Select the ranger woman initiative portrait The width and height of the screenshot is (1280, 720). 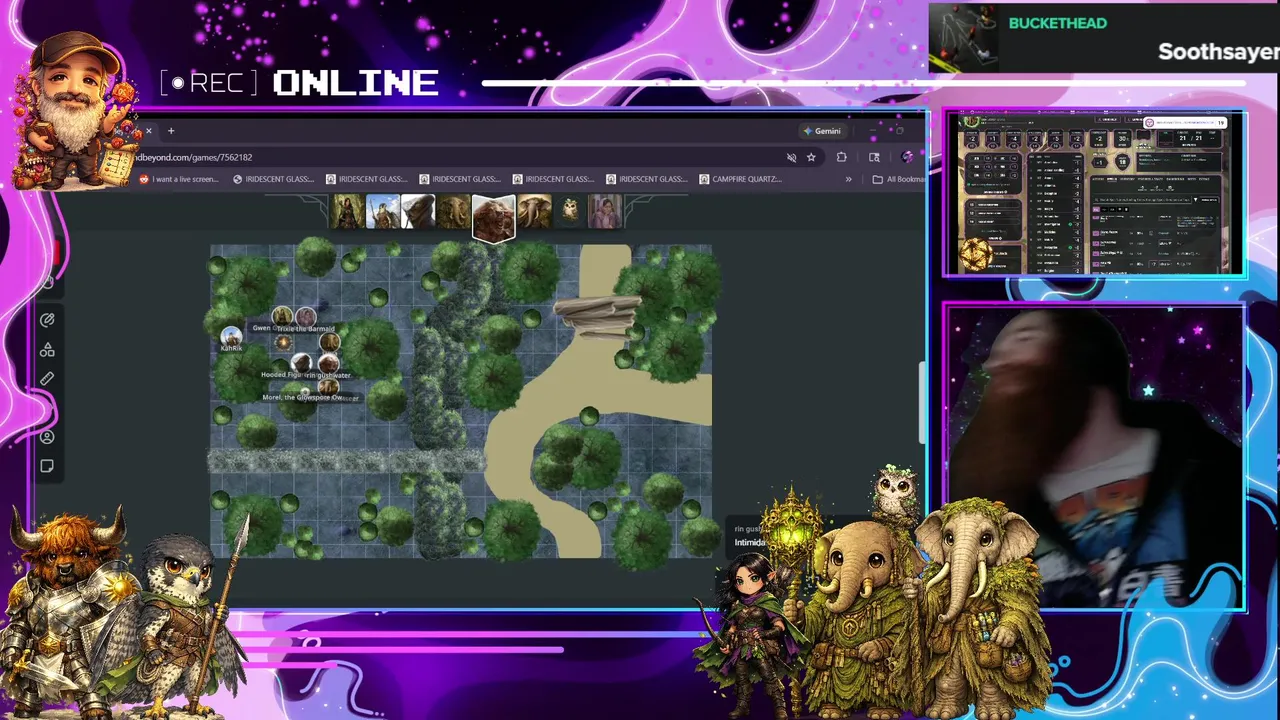(347, 211)
